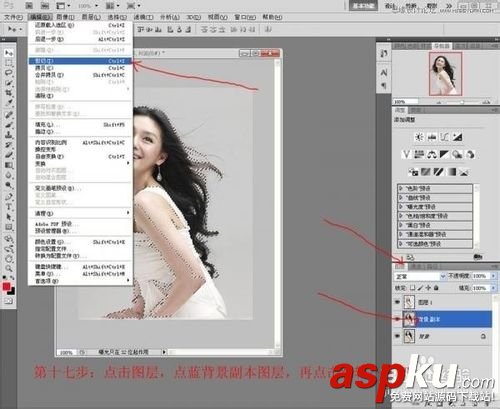The image size is (500, 409).
Task: Select the Horizontal Type tool
Action: point(8,207)
